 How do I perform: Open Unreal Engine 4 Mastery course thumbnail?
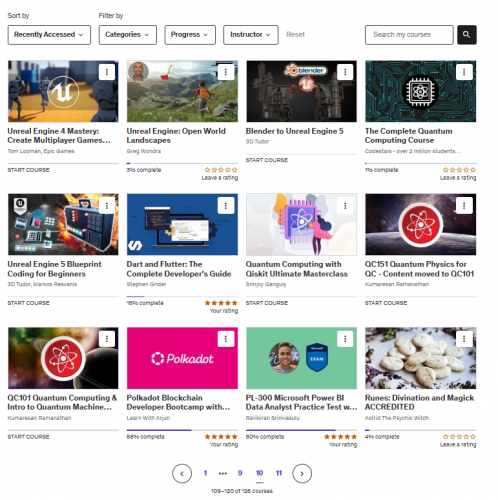[63, 91]
